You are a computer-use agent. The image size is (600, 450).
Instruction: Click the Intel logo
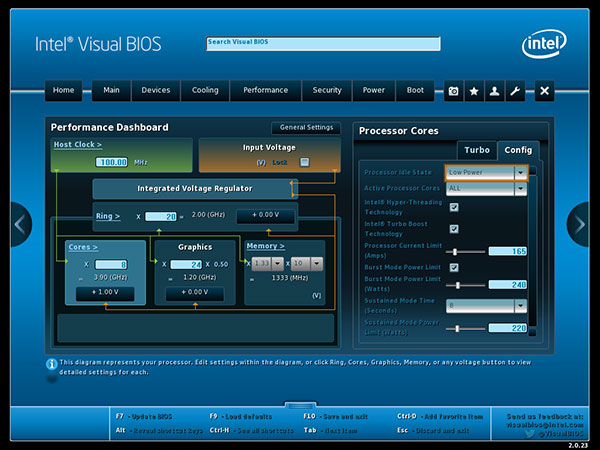(x=544, y=44)
